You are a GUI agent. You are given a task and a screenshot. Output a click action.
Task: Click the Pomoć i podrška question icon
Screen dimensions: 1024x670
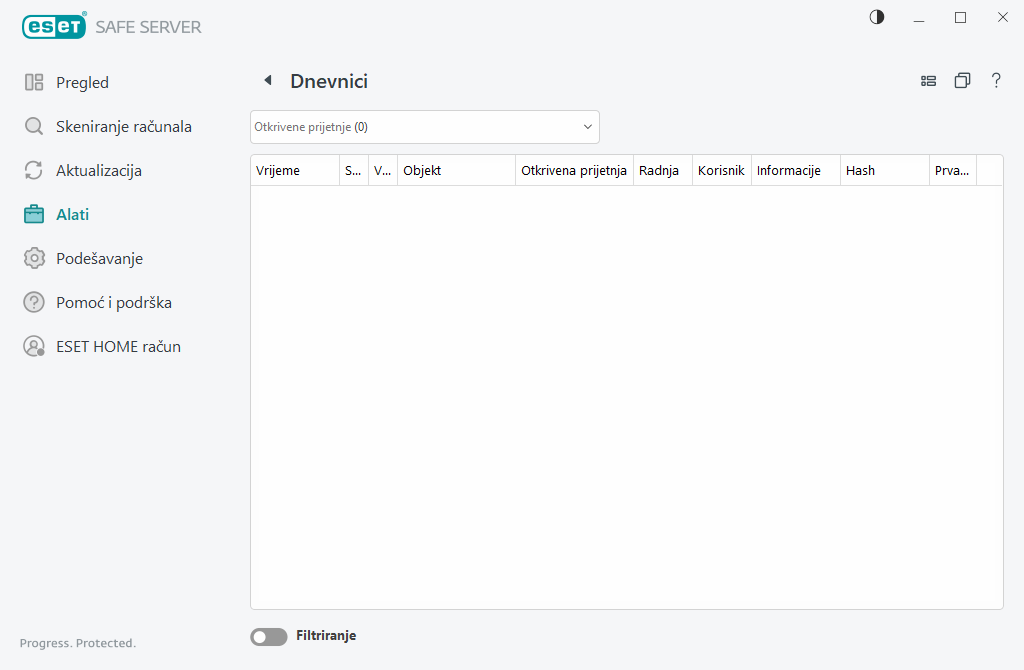[34, 303]
